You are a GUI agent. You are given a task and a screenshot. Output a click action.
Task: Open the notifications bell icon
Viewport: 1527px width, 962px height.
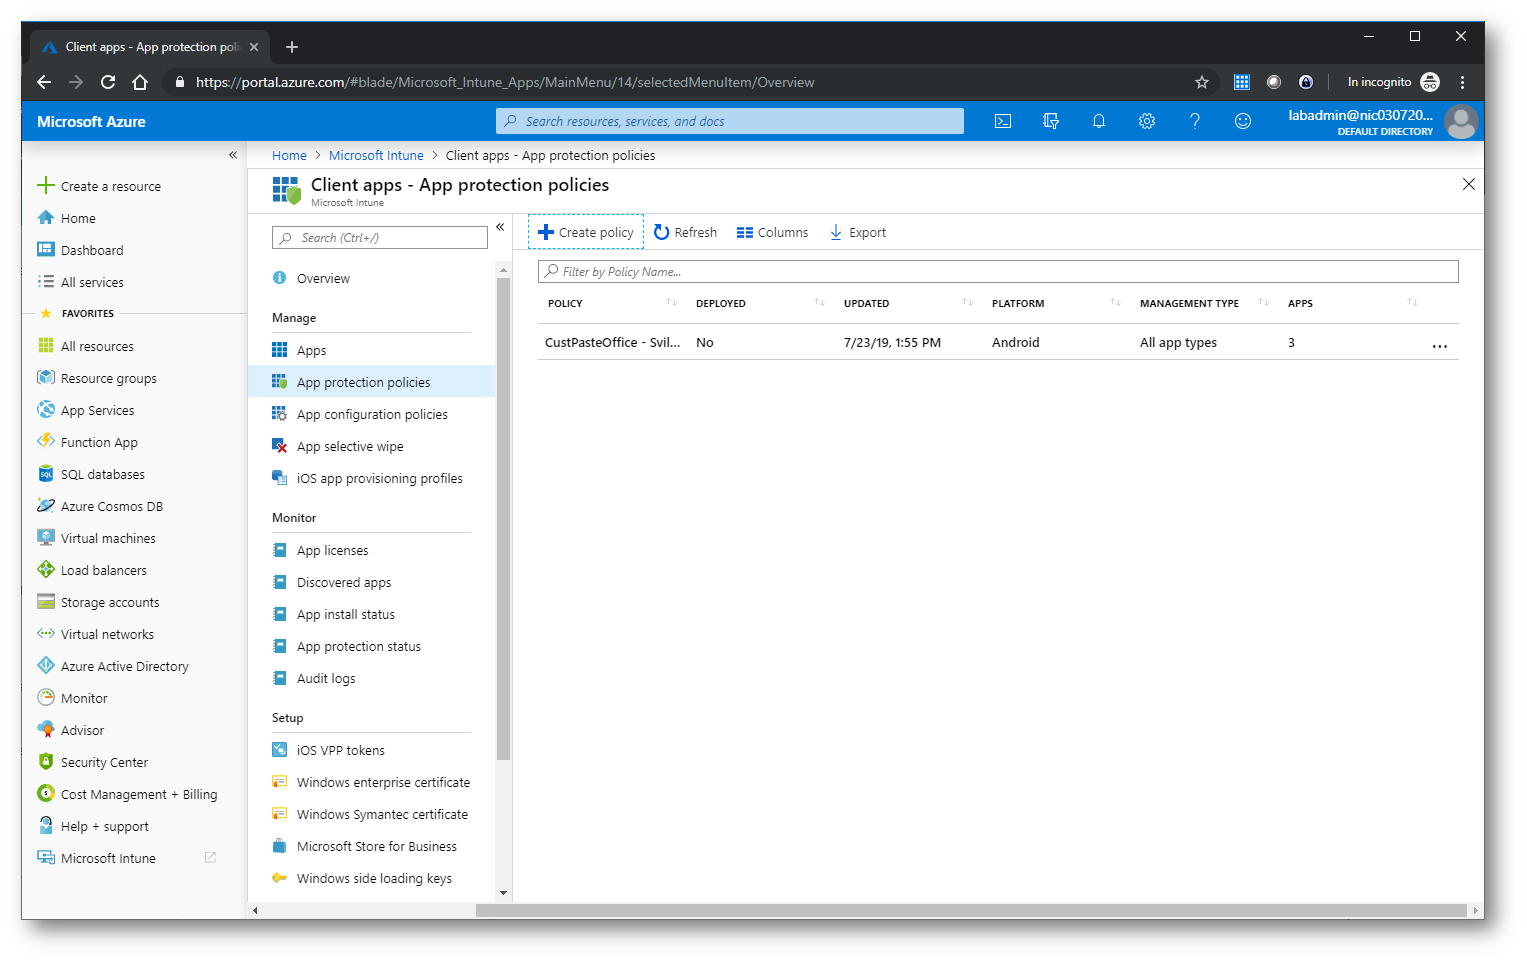1099,121
